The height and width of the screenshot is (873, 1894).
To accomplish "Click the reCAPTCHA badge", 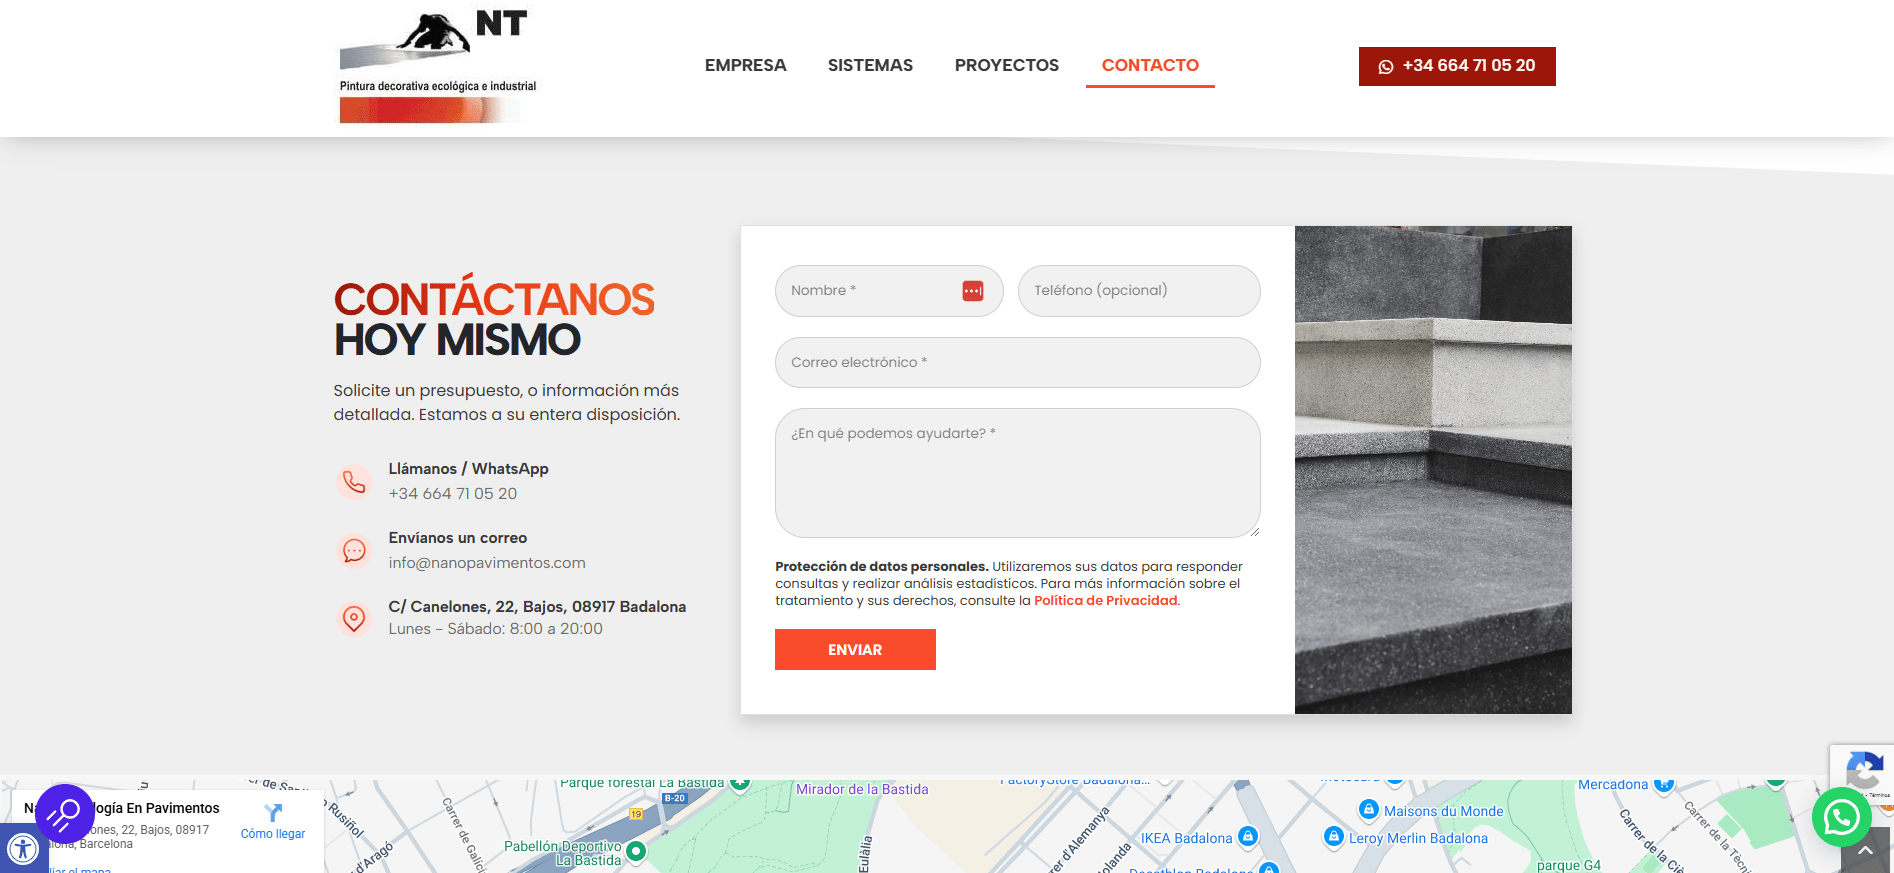I will pos(1862,770).
